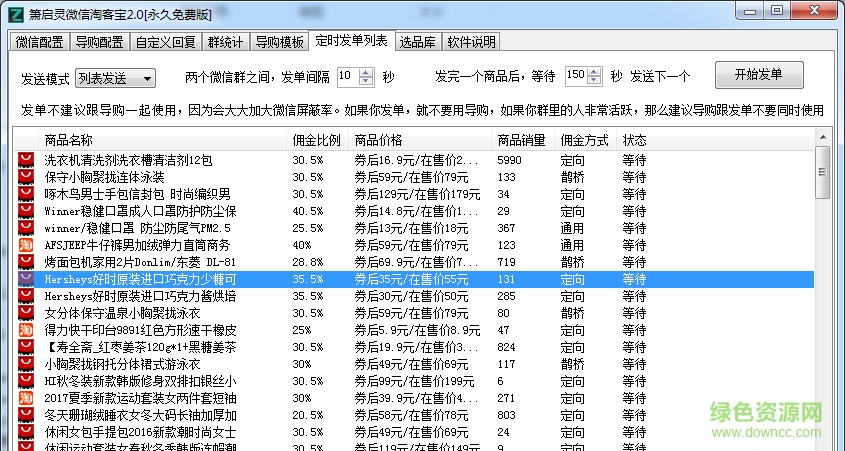
Task: Open the 选品库 tab
Action: point(417,42)
